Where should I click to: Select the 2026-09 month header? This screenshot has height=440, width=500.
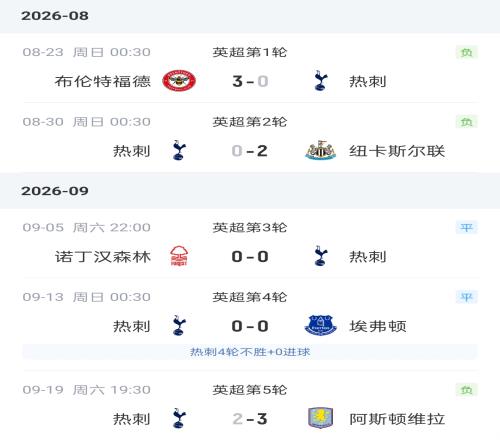tap(250, 191)
